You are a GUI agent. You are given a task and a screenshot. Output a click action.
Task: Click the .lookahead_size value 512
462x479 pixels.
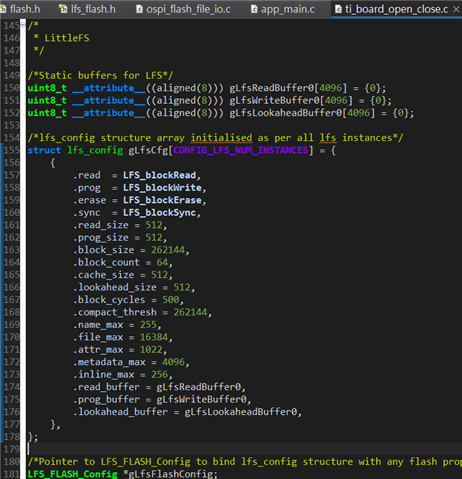click(x=182, y=287)
